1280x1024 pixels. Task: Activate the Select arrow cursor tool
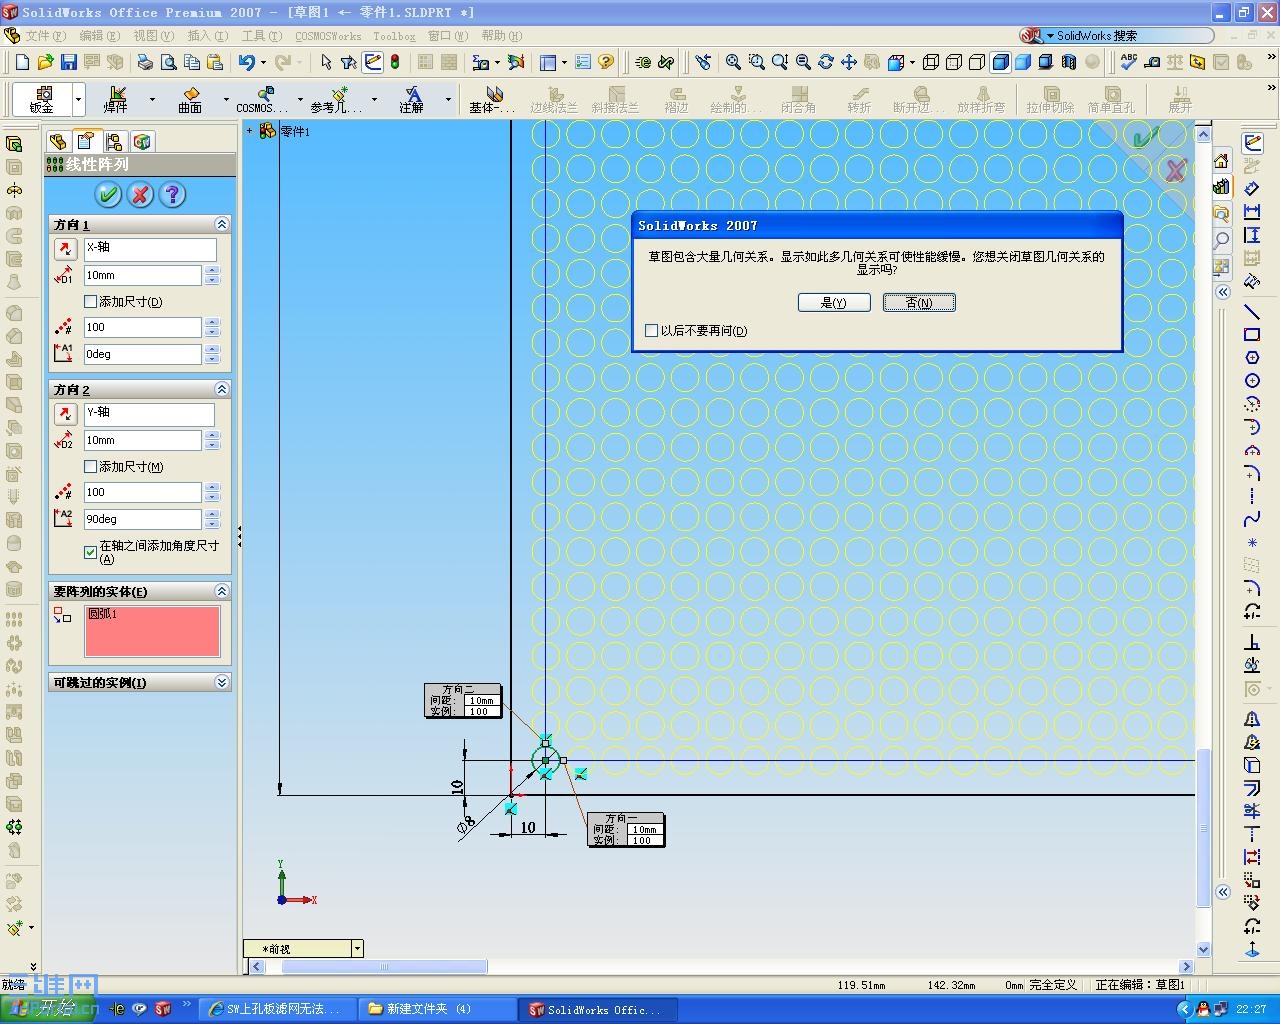point(326,62)
